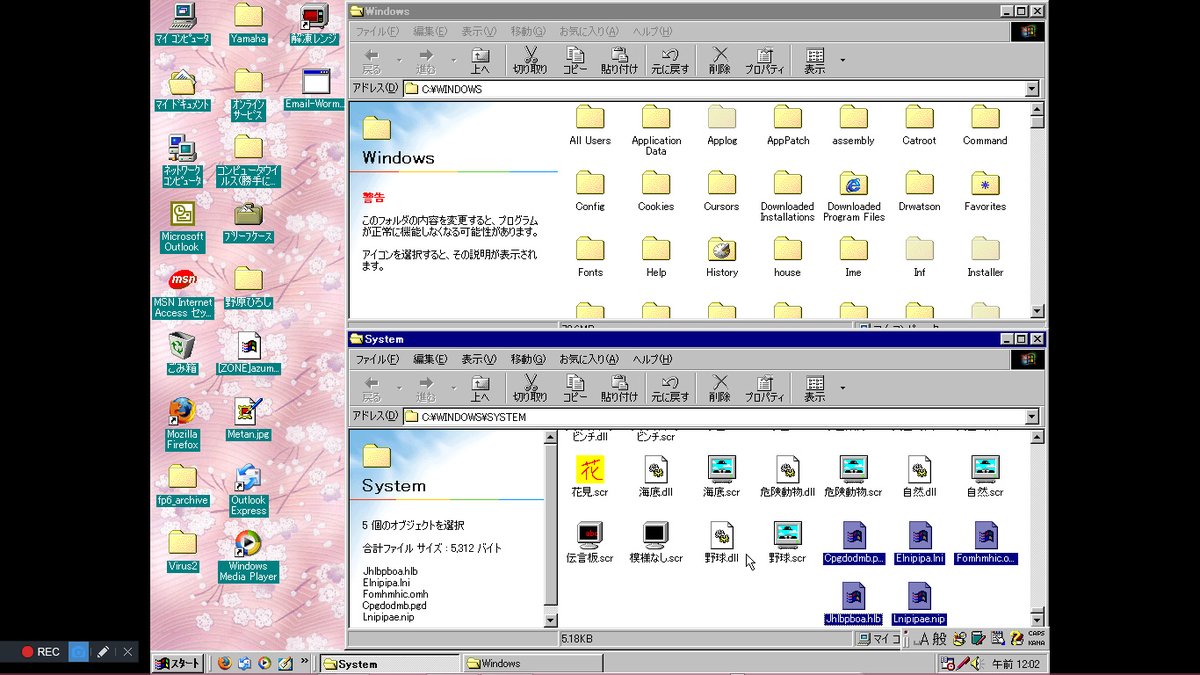Launch Firefox from the quick launch bar
The image size is (1200, 675).
click(x=223, y=663)
